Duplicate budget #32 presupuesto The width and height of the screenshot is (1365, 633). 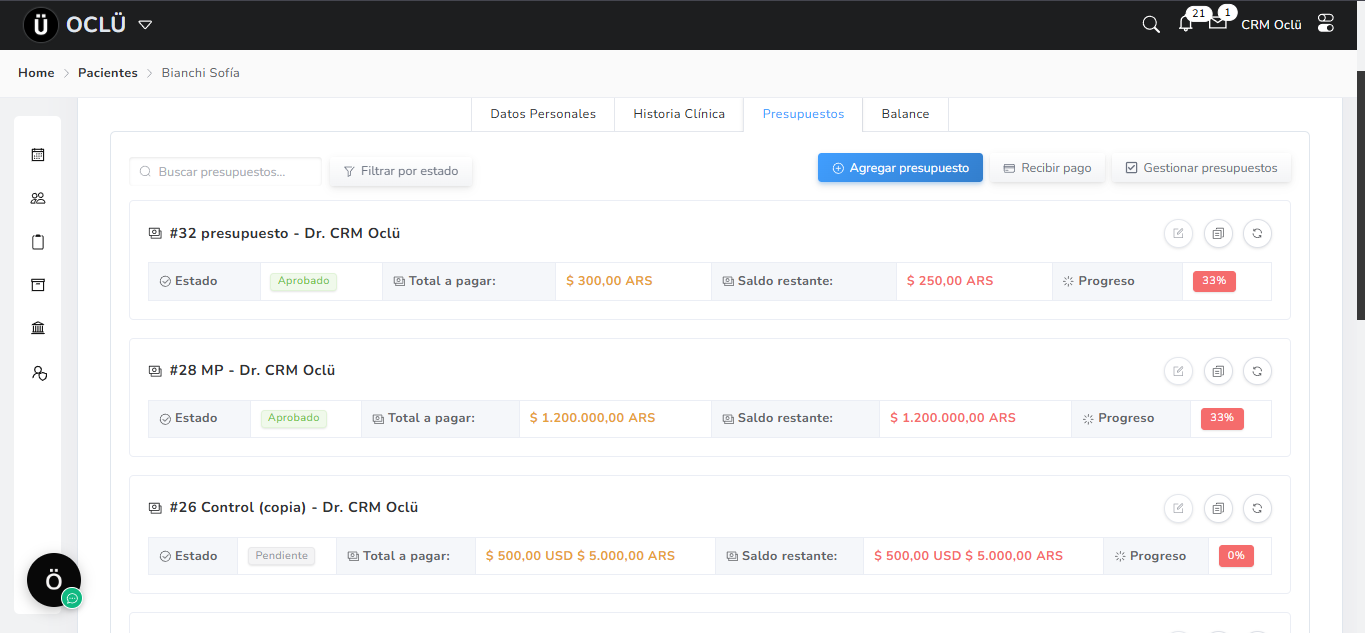point(1218,234)
